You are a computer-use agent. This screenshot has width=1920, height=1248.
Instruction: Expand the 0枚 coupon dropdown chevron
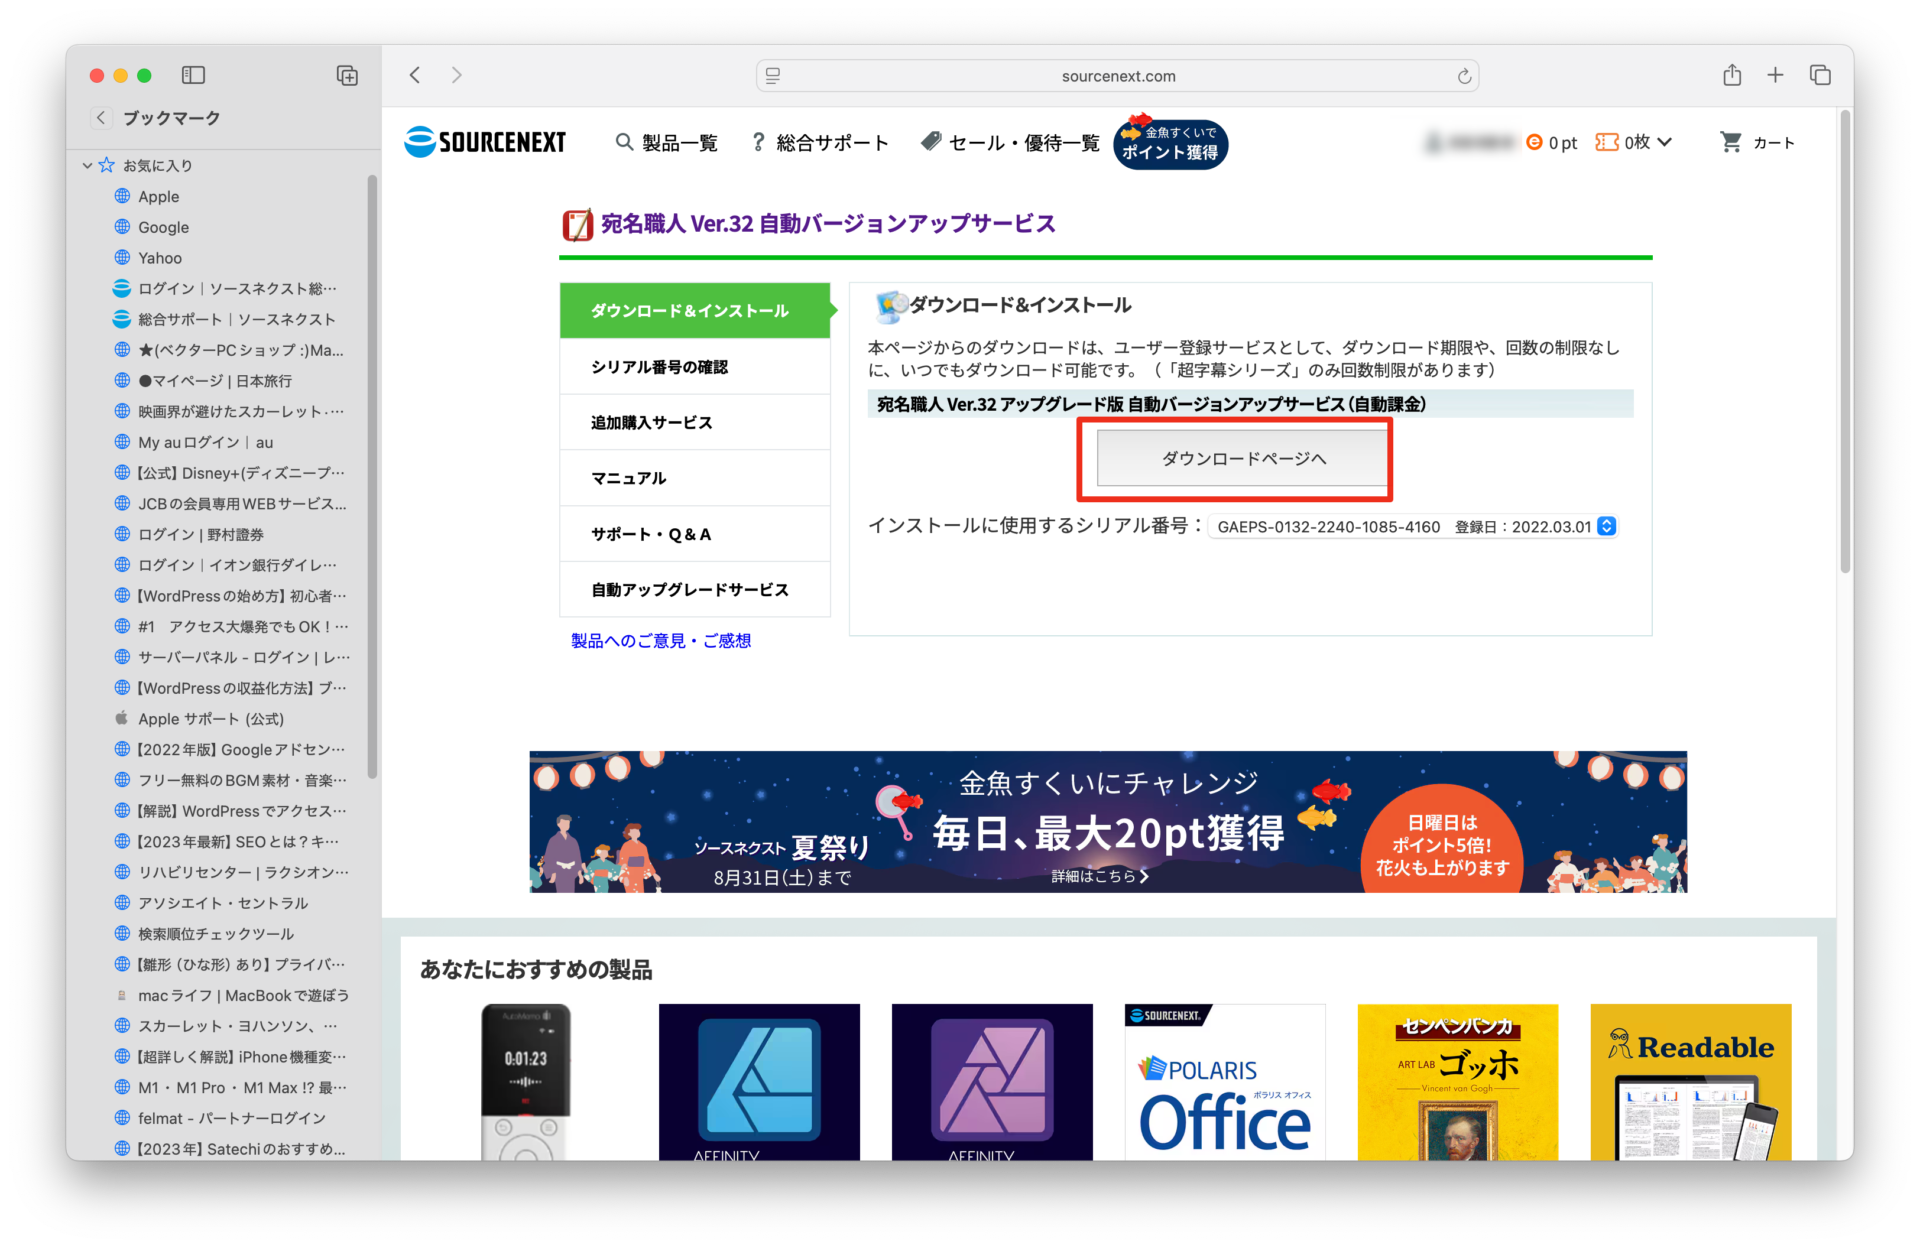tap(1664, 142)
